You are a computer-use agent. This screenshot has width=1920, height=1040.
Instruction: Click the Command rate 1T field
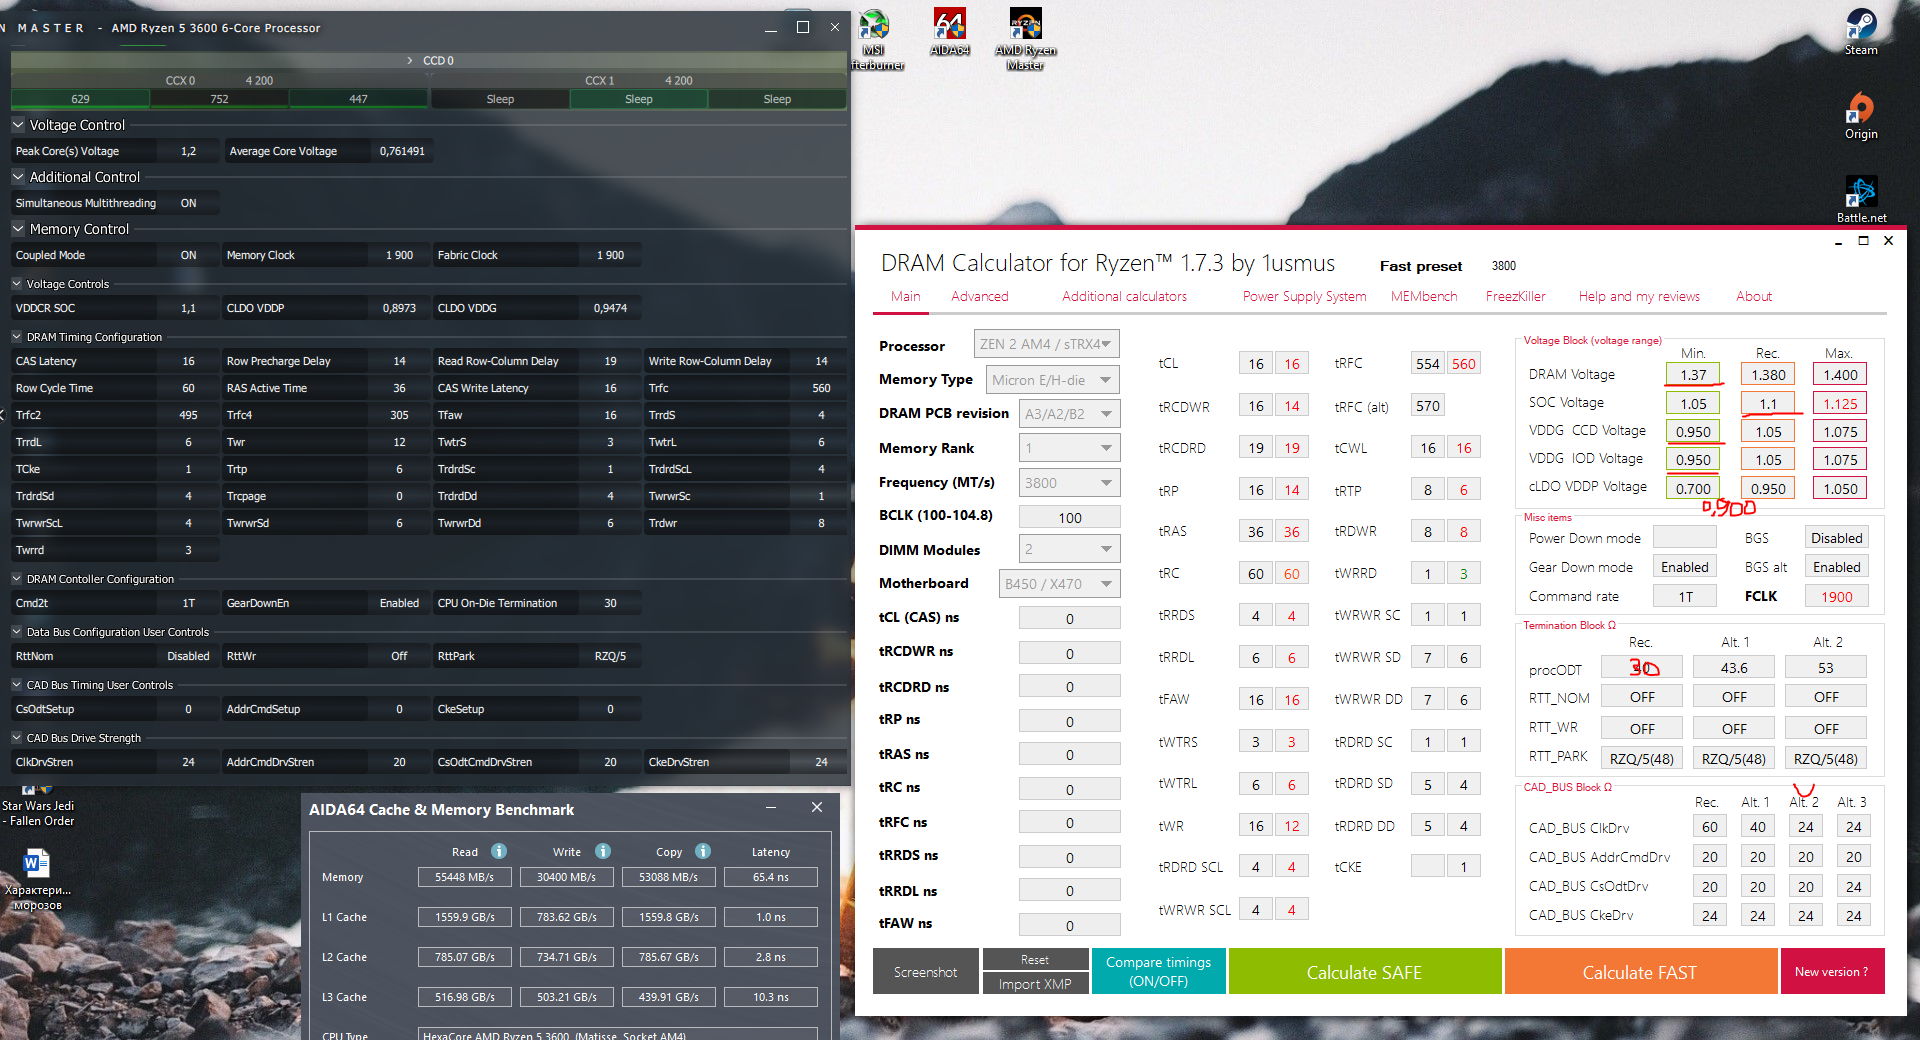point(1685,596)
